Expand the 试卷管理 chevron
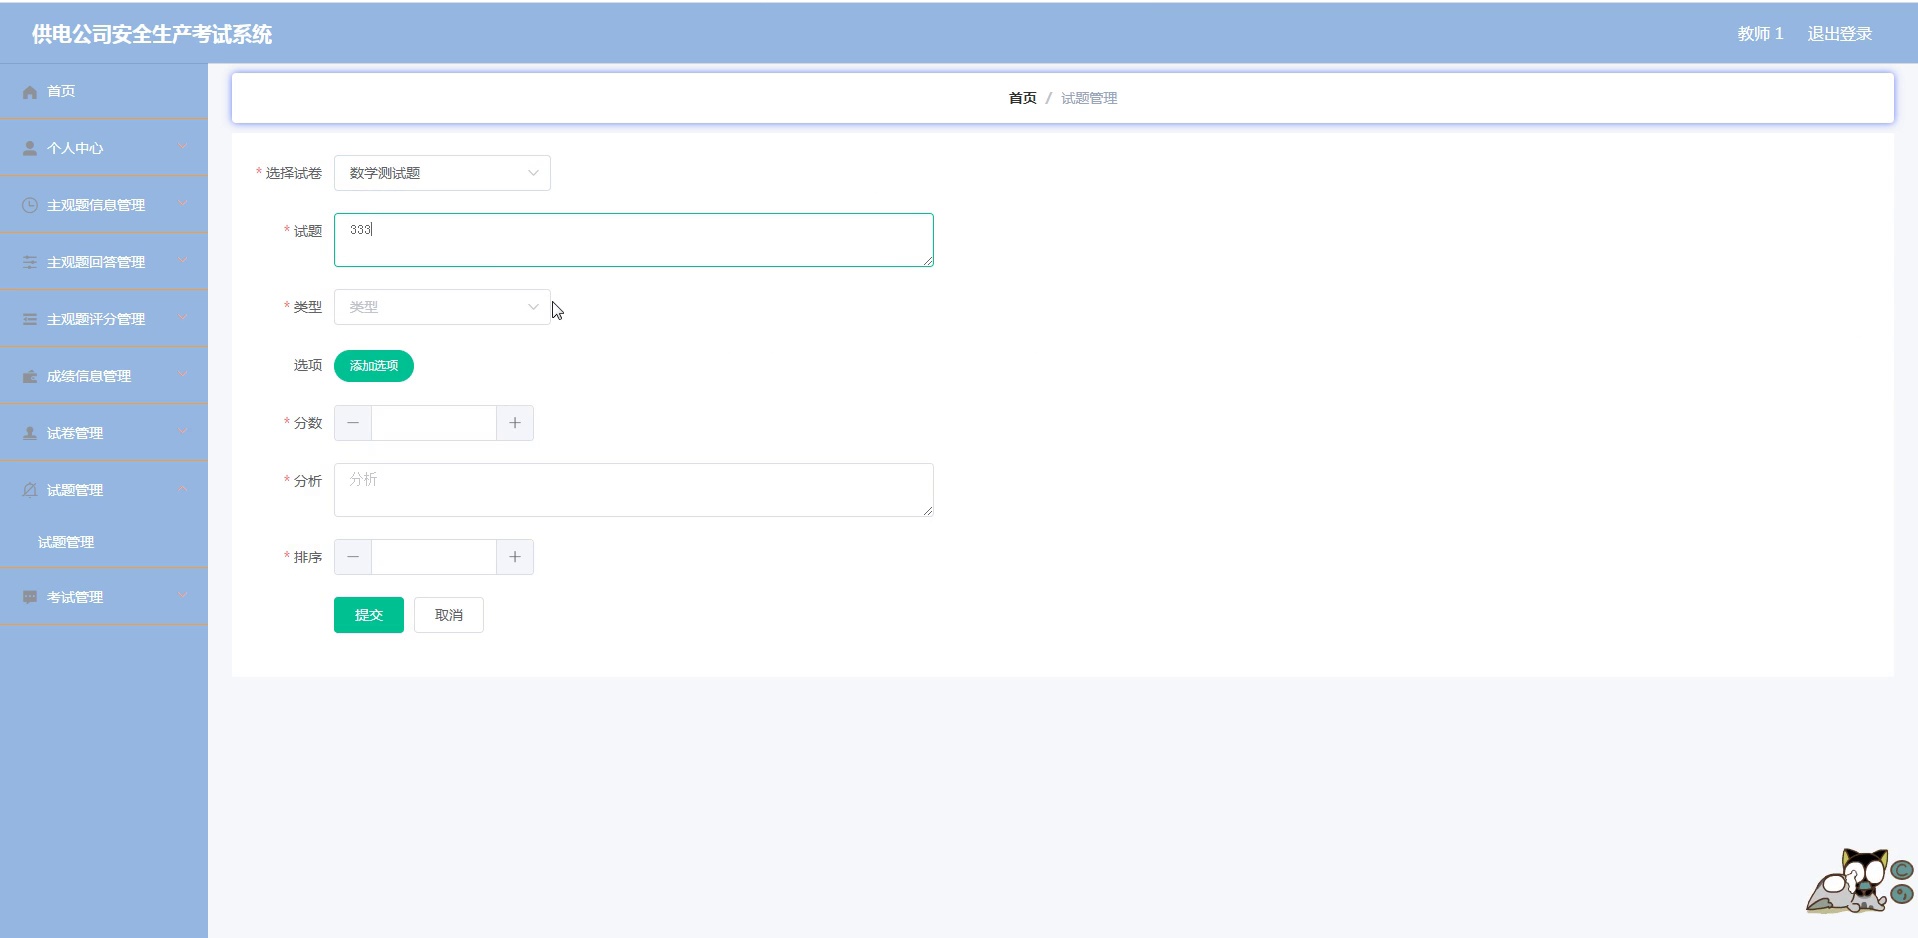The height and width of the screenshot is (938, 1918). click(183, 432)
